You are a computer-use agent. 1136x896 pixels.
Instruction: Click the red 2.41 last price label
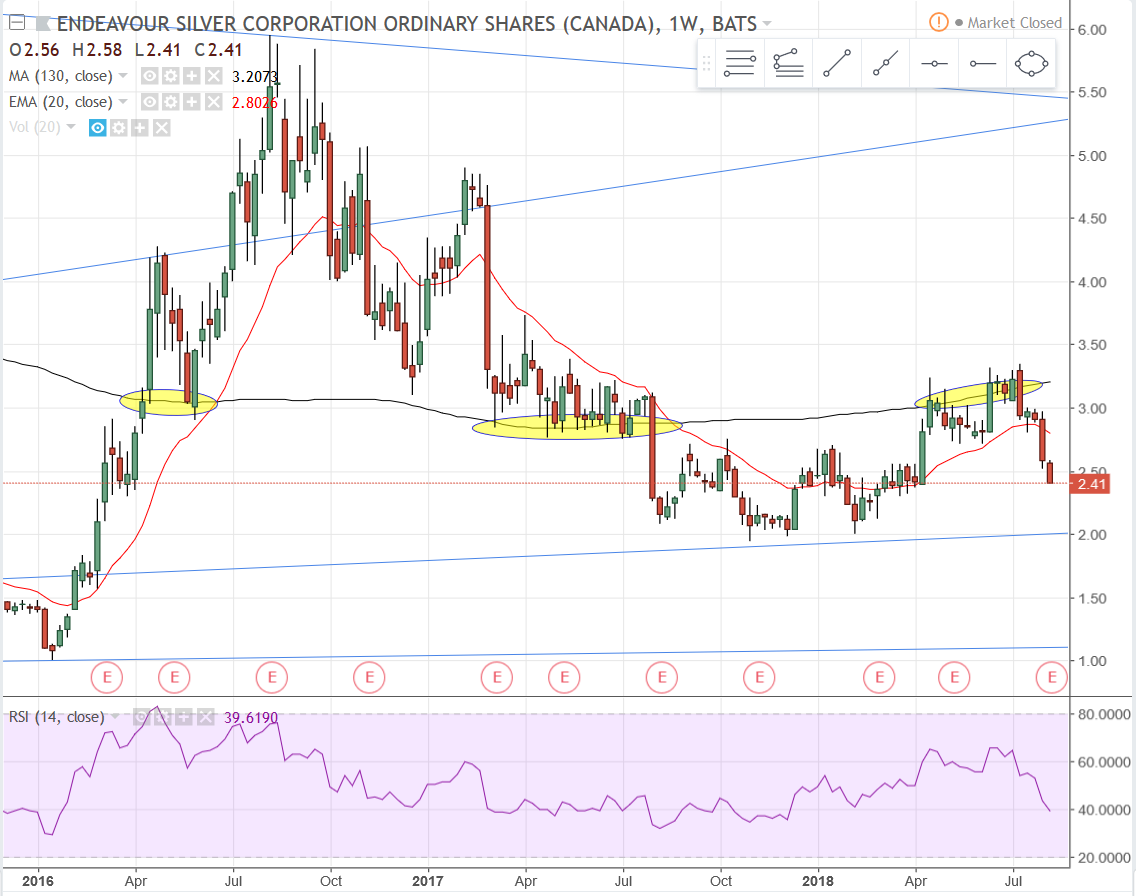(x=1090, y=484)
